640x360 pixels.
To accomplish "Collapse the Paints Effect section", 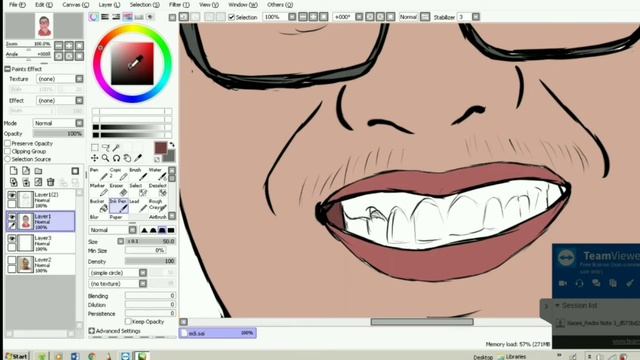I will pyautogui.click(x=8, y=69).
